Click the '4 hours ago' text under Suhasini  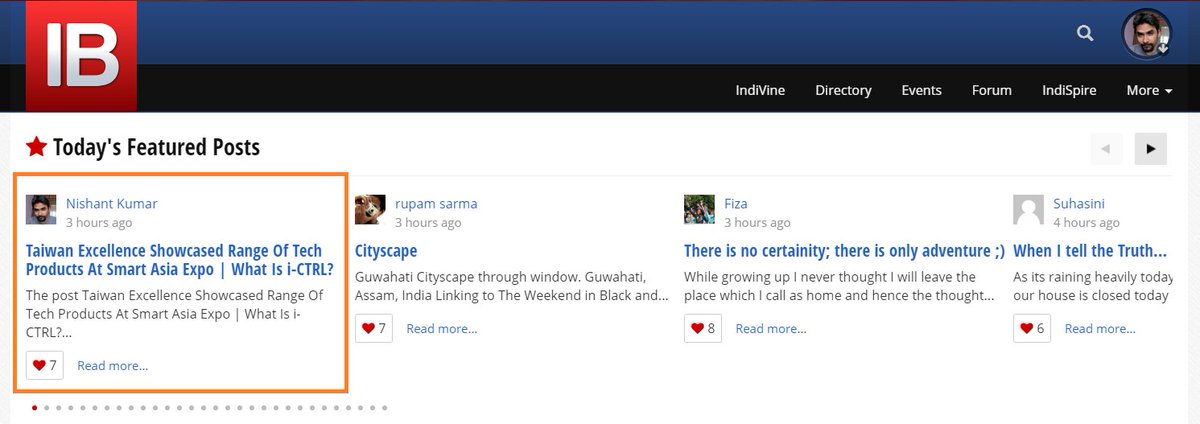click(x=1086, y=222)
